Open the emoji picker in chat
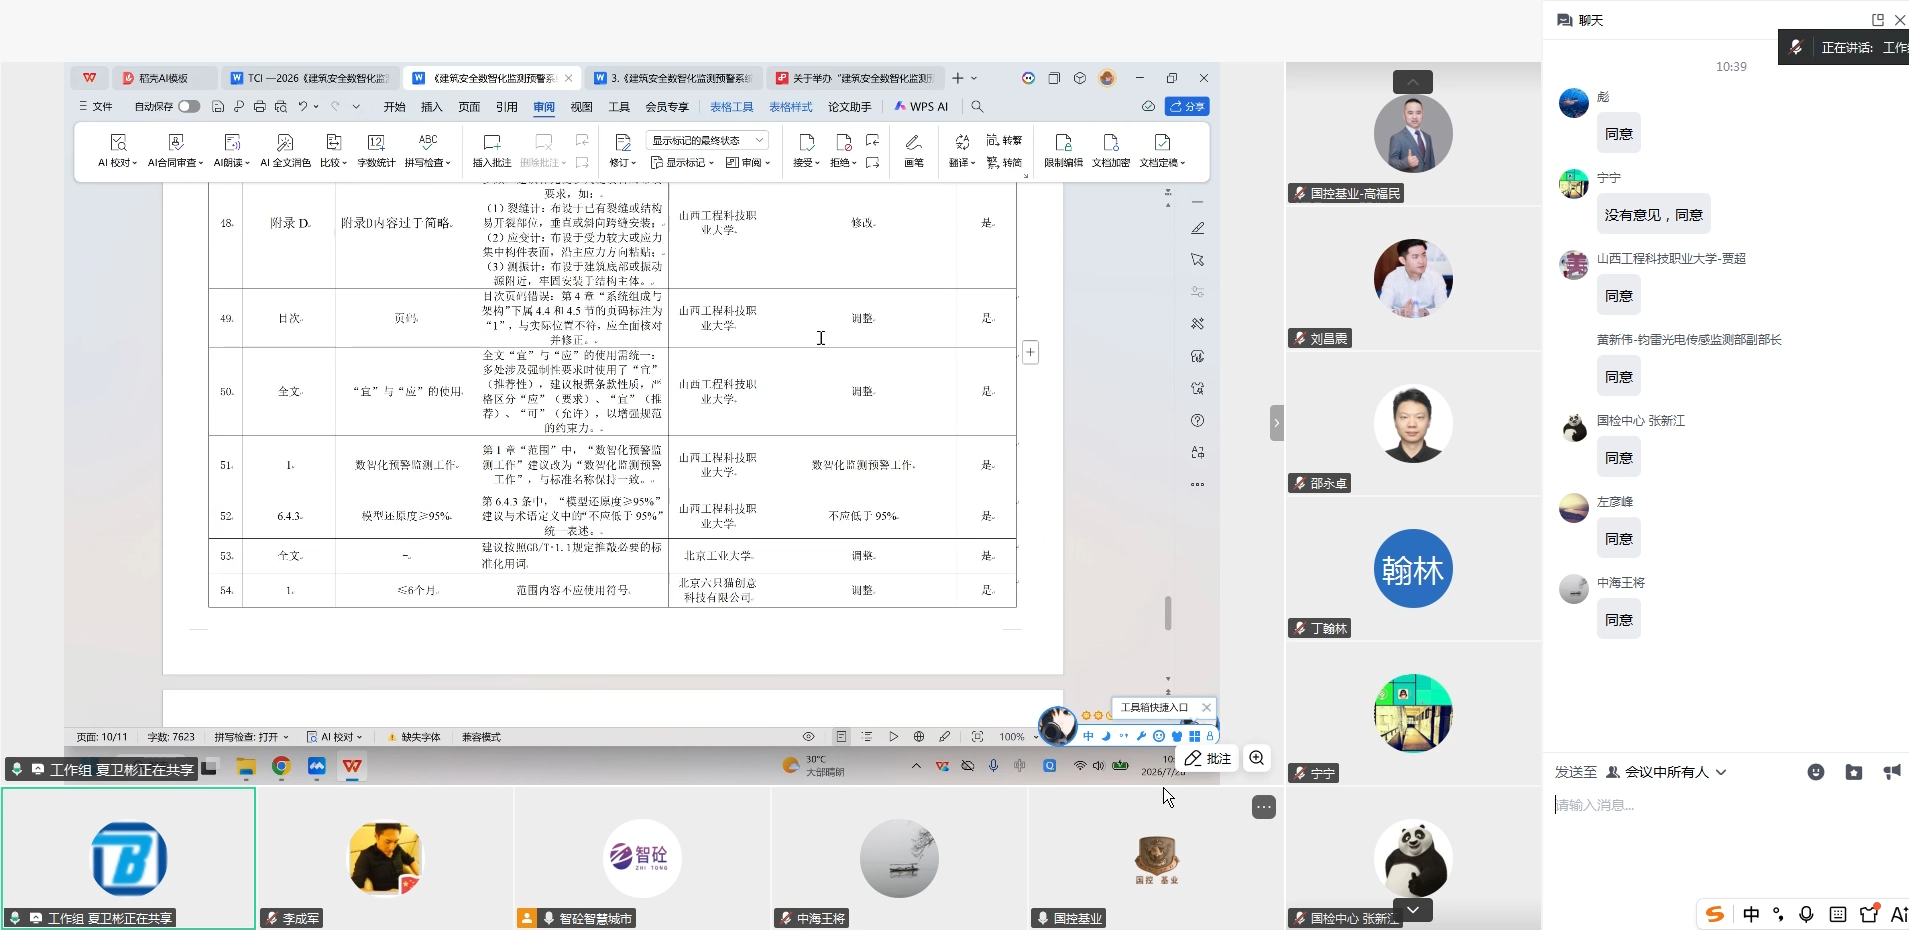1909x930 pixels. pyautogui.click(x=1816, y=772)
